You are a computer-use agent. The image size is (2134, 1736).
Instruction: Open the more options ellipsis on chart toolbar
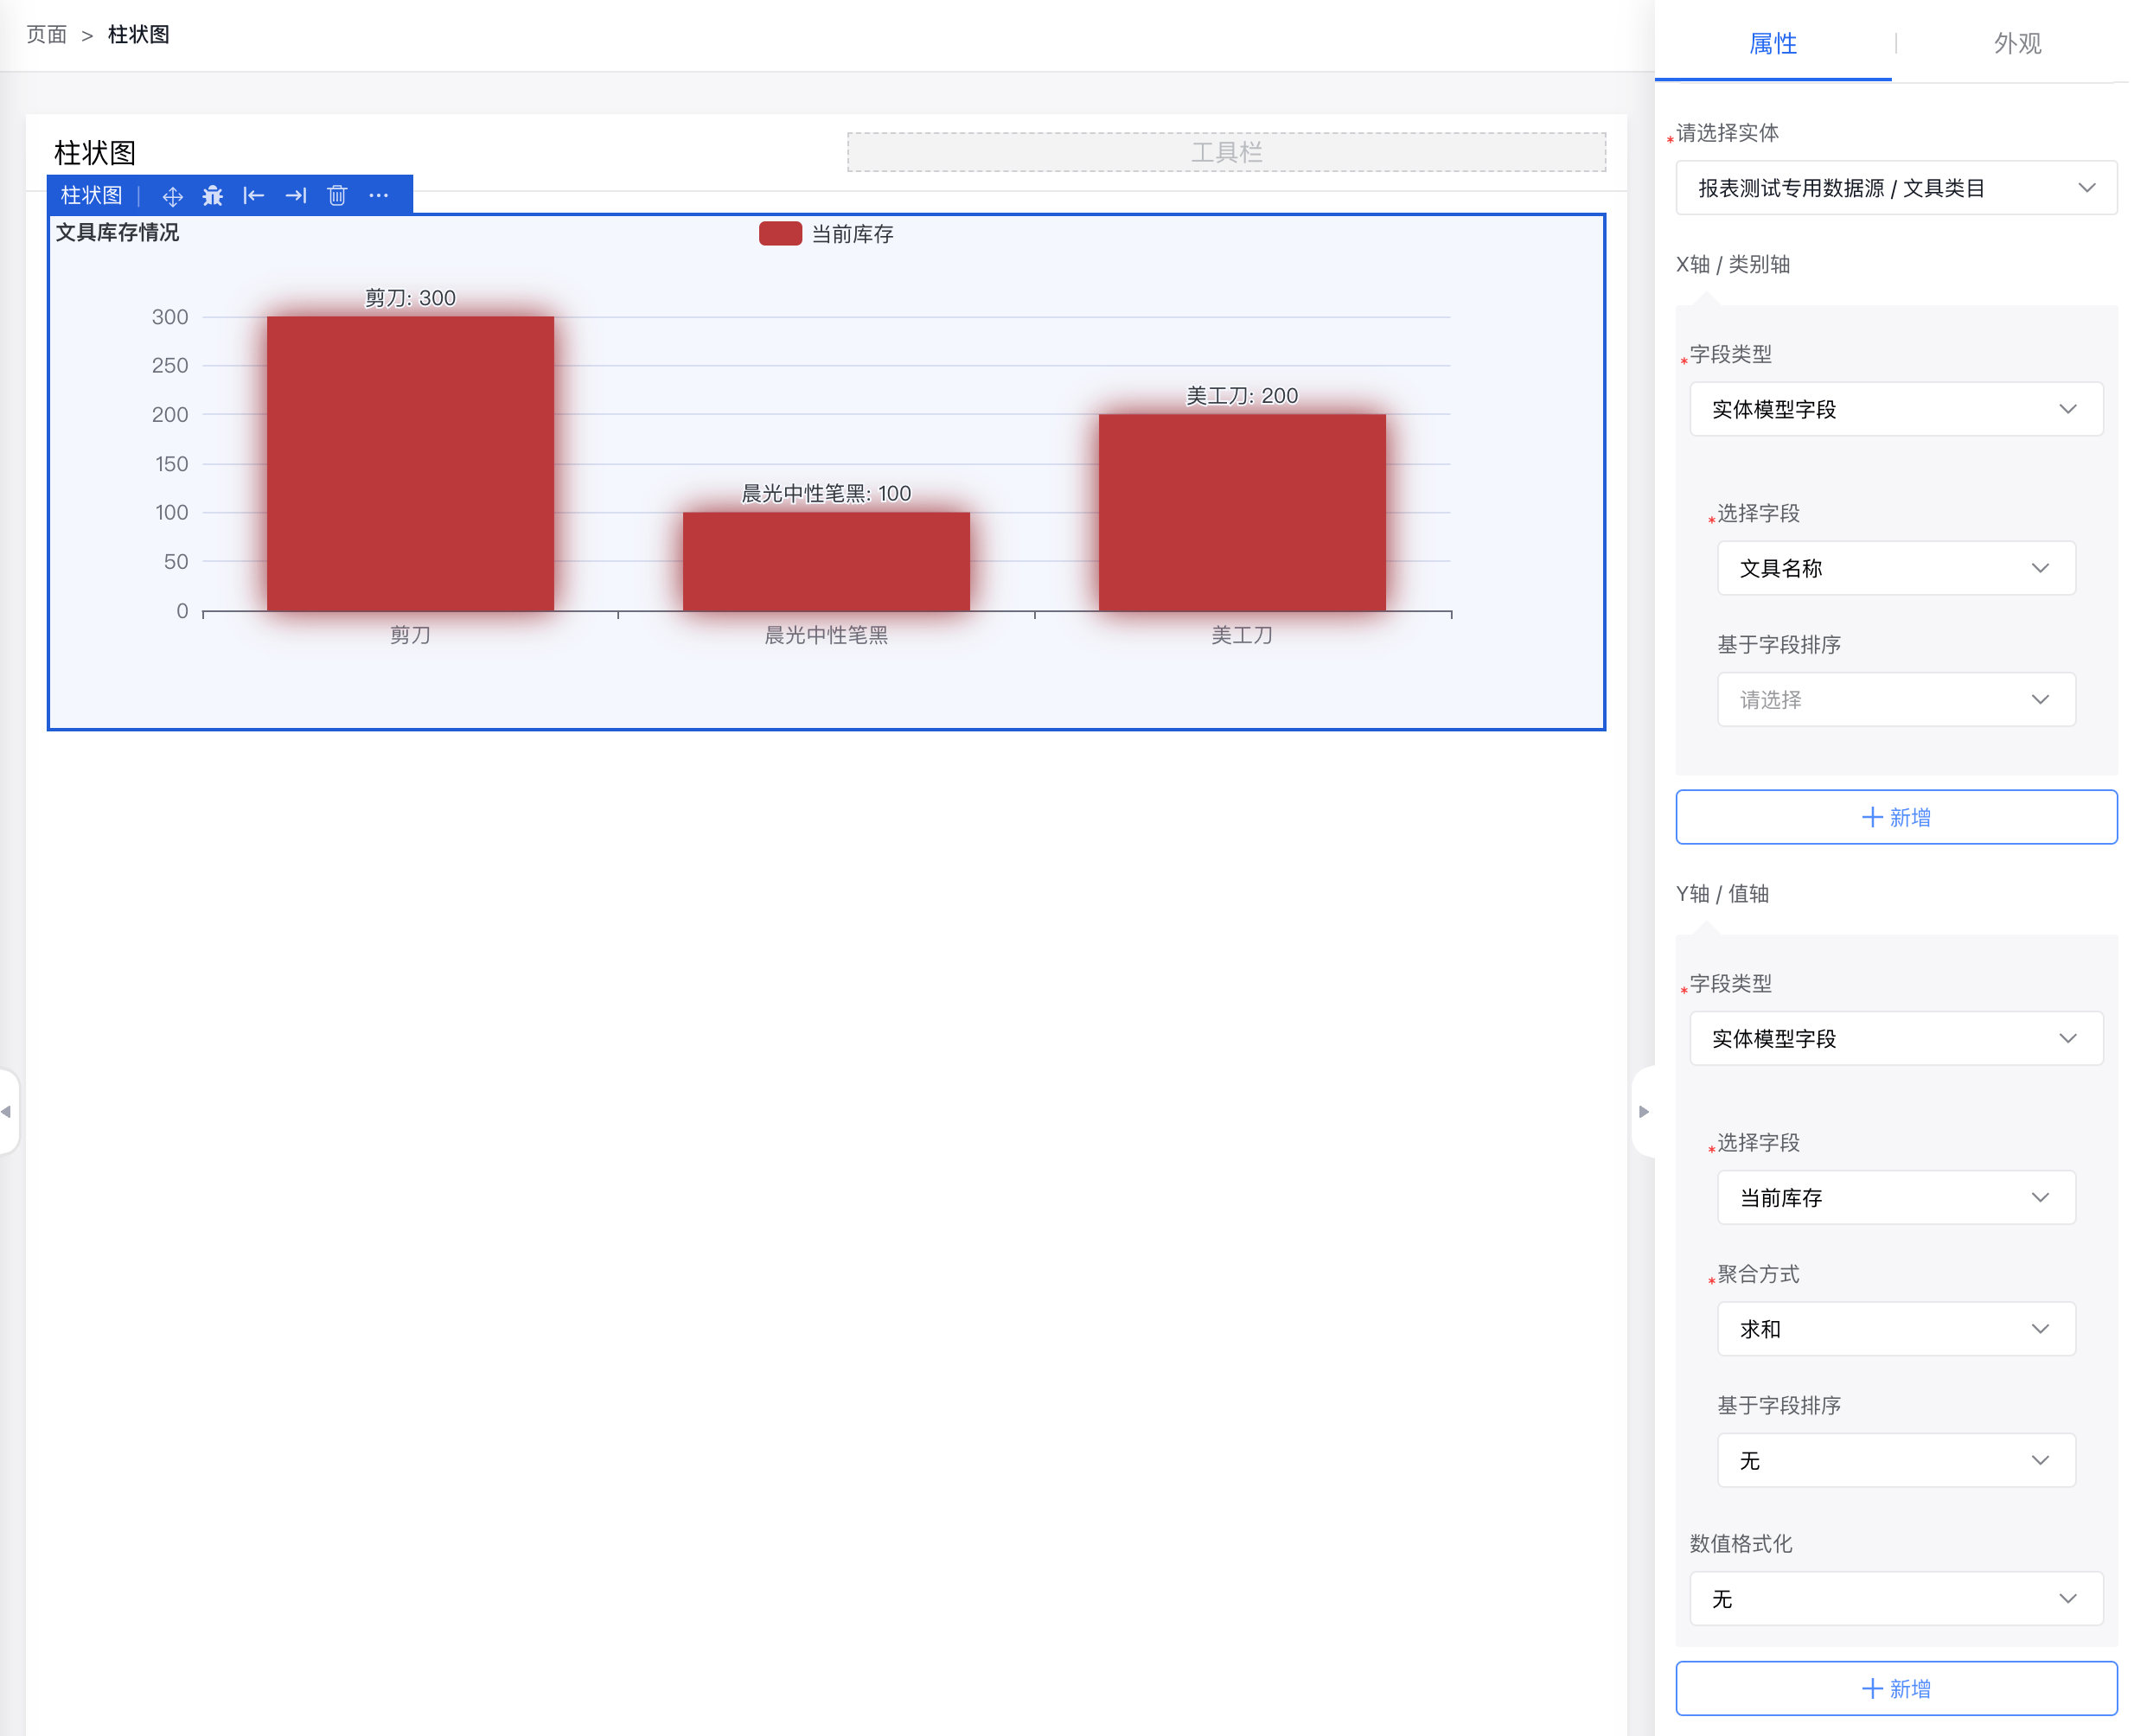(x=378, y=196)
